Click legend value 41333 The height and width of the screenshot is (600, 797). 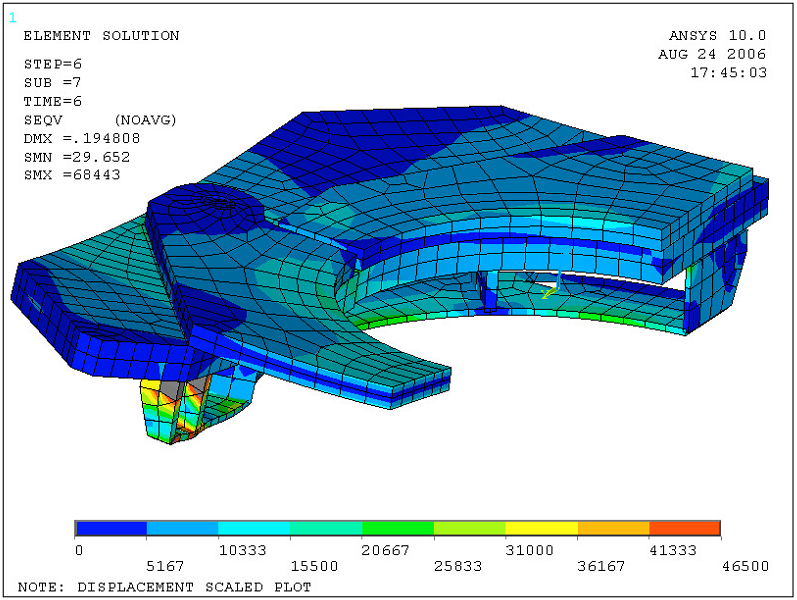point(673,550)
